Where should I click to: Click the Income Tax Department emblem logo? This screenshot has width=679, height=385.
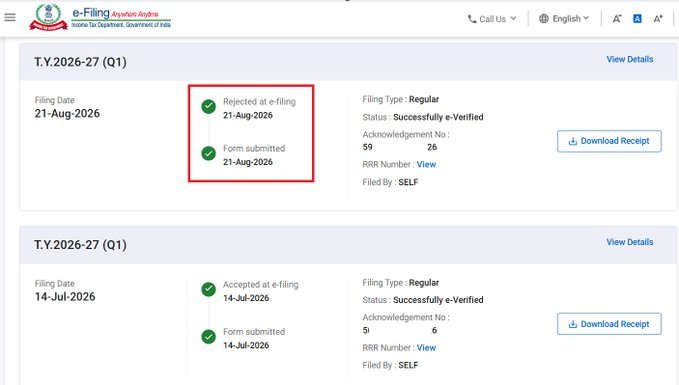tap(48, 17)
